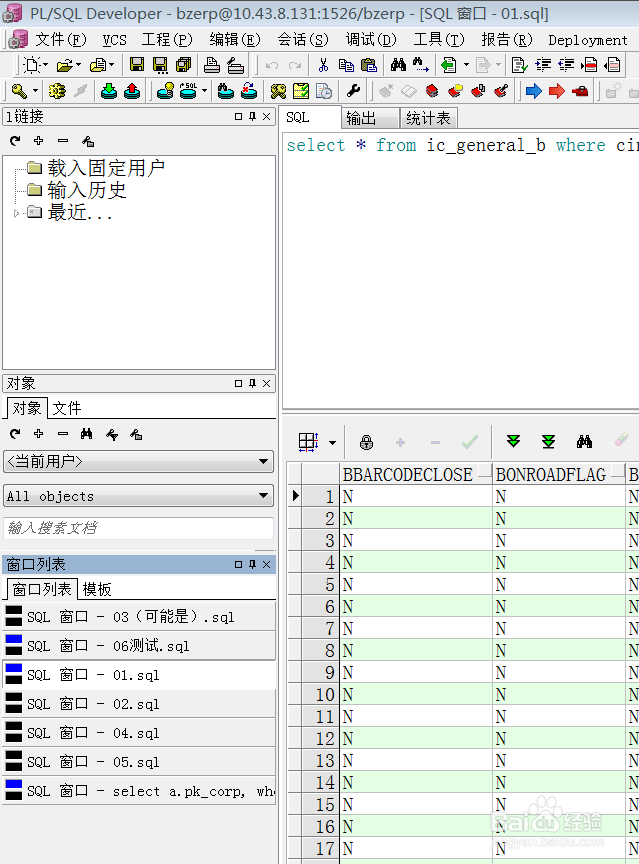This screenshot has width=639, height=864.
Task: Select SQL 窗口 - 04.sql in window list
Action: pyautogui.click(x=139, y=733)
